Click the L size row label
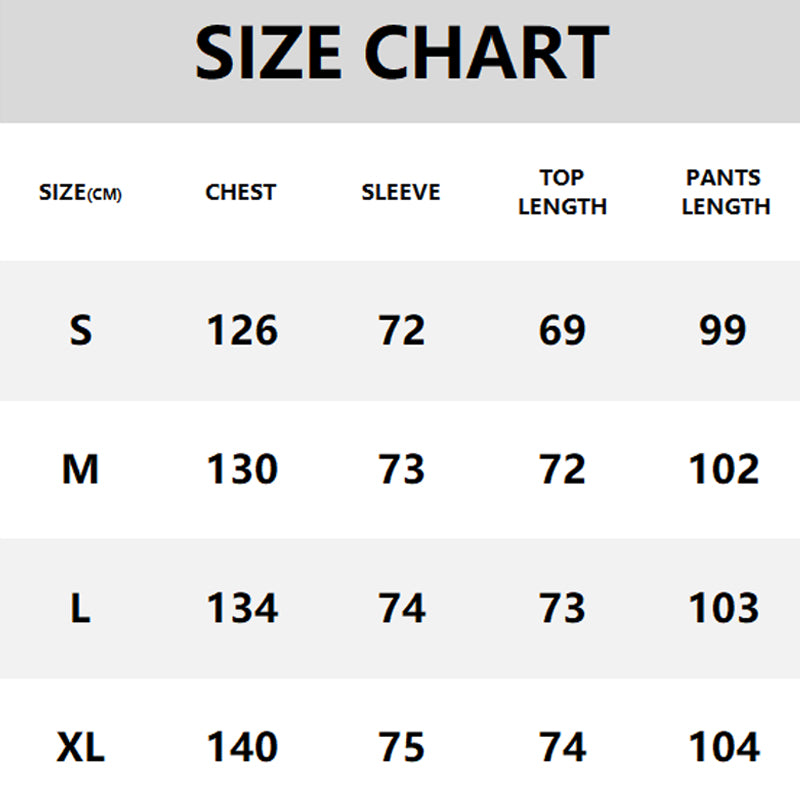 pos(81,608)
